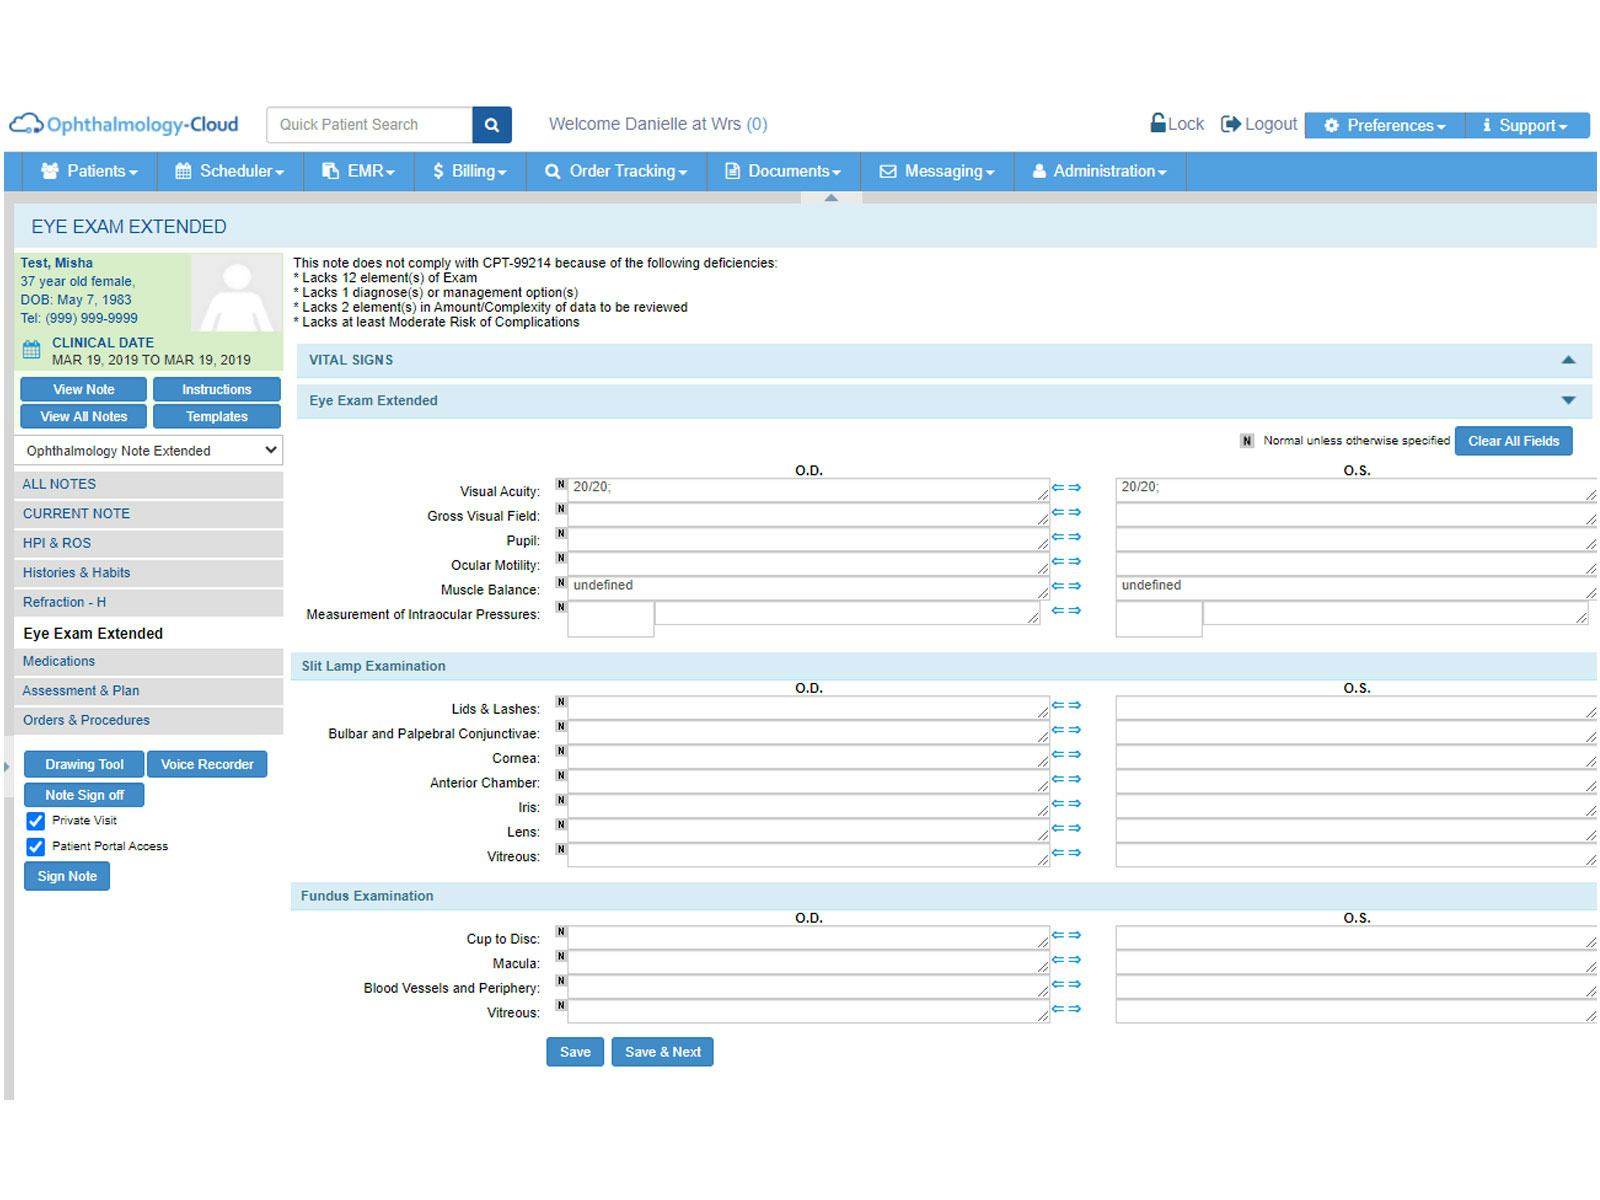Viewport: 1600px width, 1200px height.
Task: Open the Ophthalmology Note Extended dropdown
Action: pos(148,450)
